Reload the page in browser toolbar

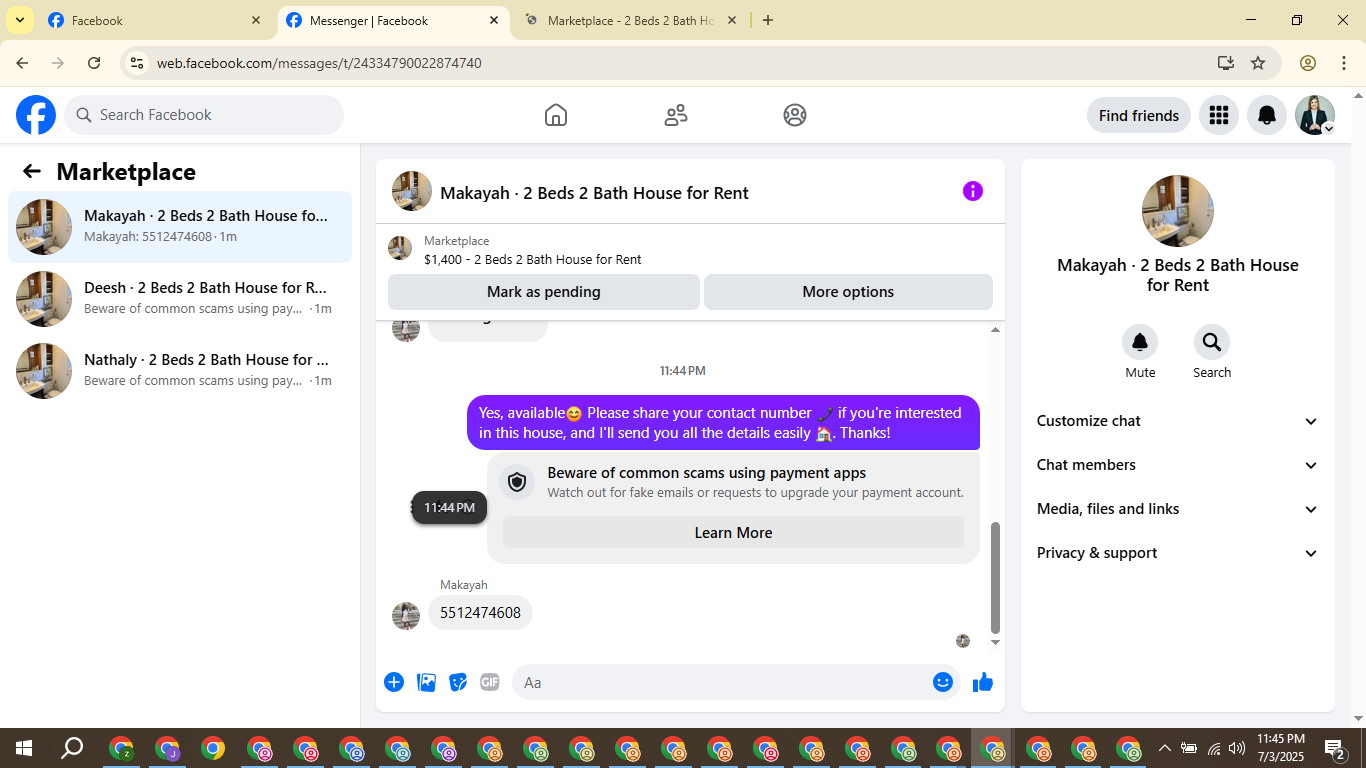point(94,63)
